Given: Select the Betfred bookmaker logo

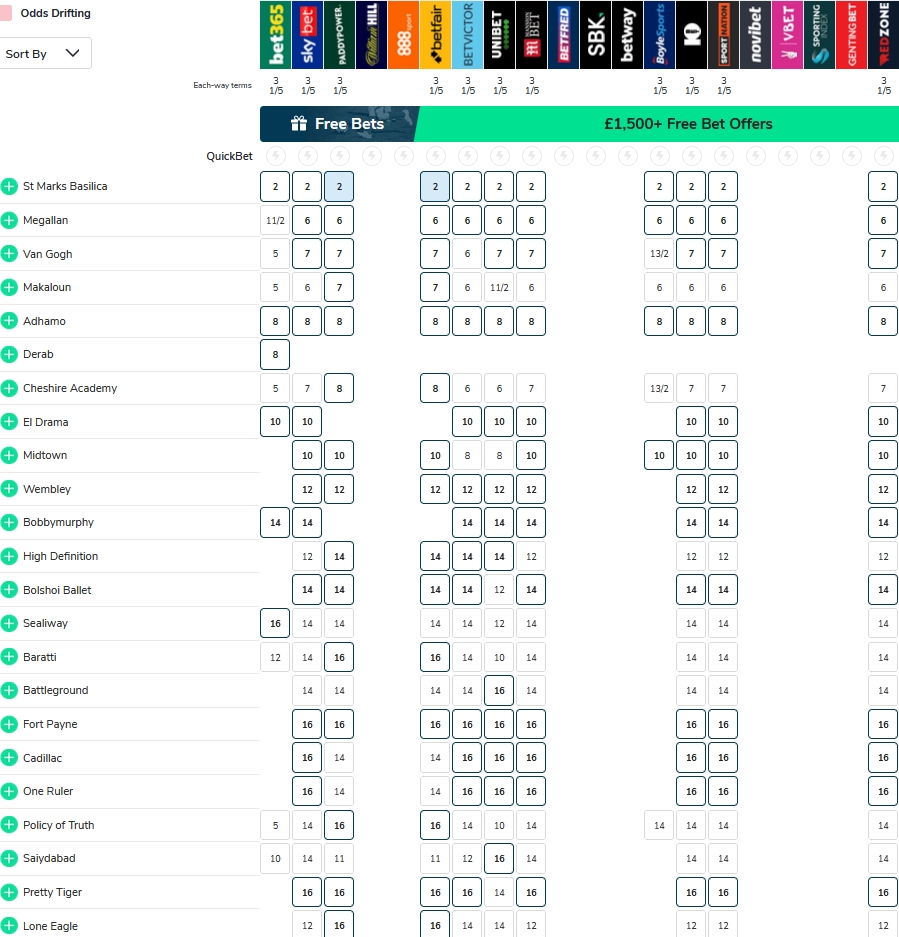Looking at the screenshot, I should 563,35.
